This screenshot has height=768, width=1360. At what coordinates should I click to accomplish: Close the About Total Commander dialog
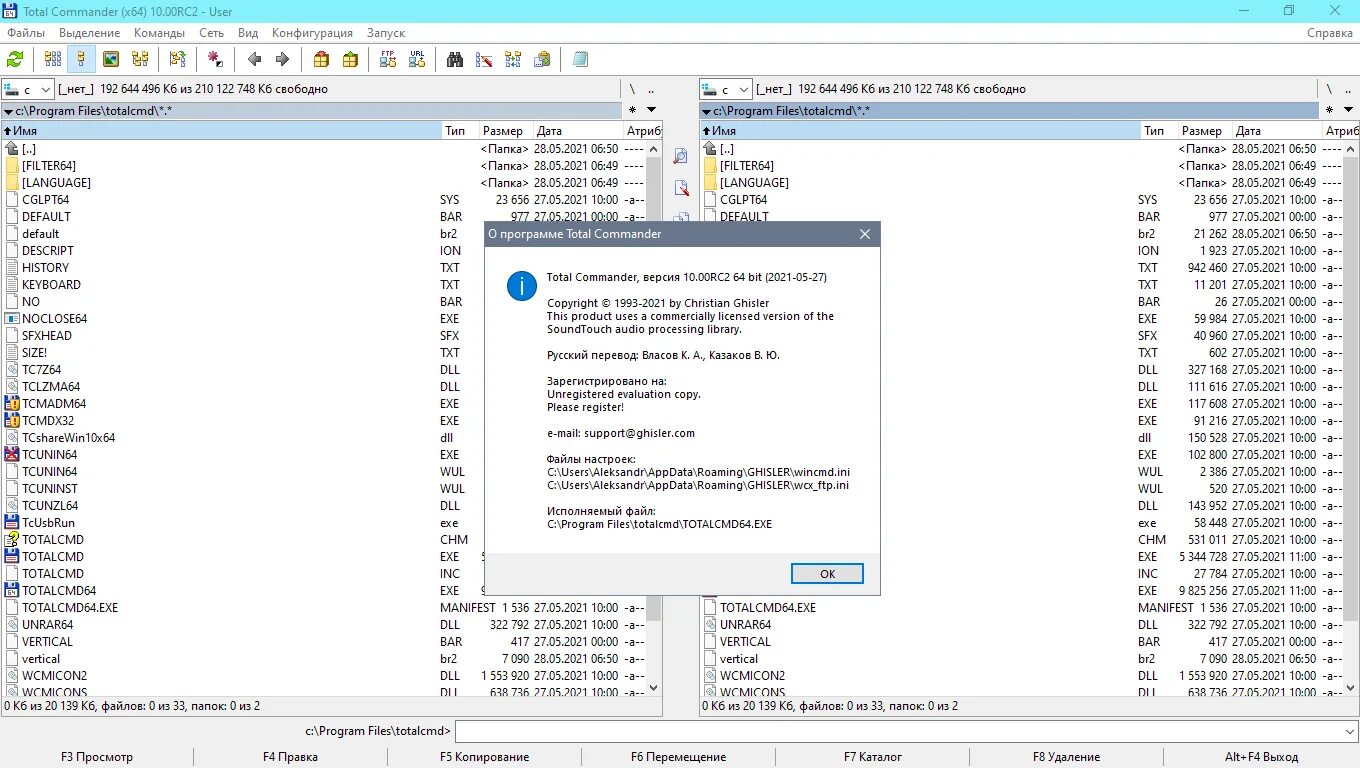[865, 234]
